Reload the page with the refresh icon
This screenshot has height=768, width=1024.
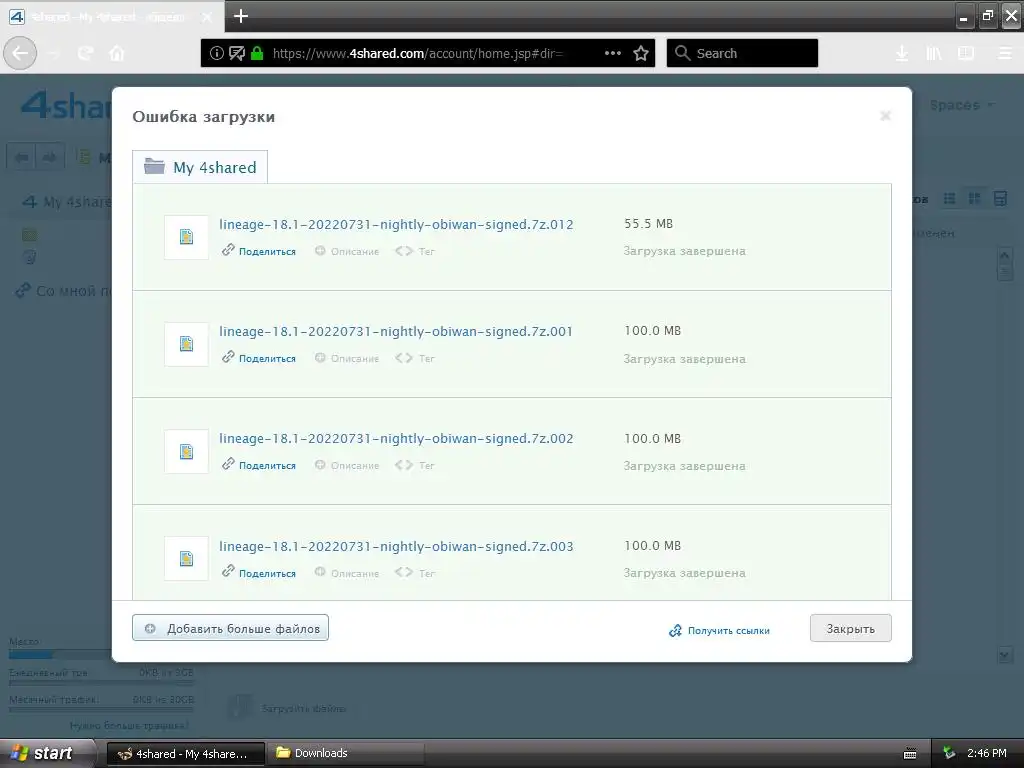tap(86, 53)
